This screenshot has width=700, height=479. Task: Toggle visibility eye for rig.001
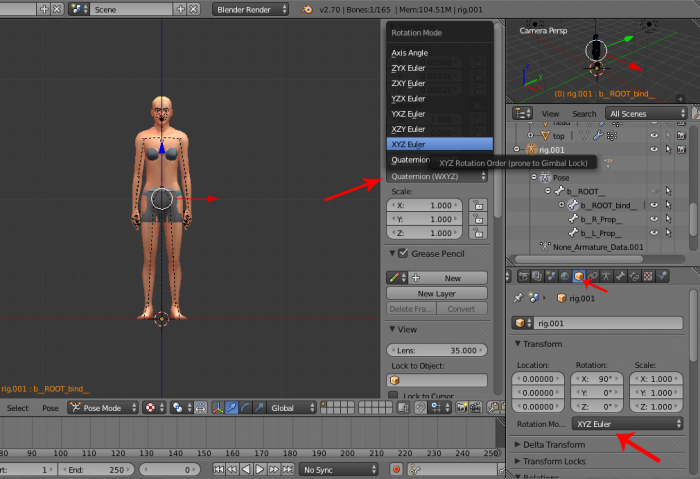tap(654, 150)
